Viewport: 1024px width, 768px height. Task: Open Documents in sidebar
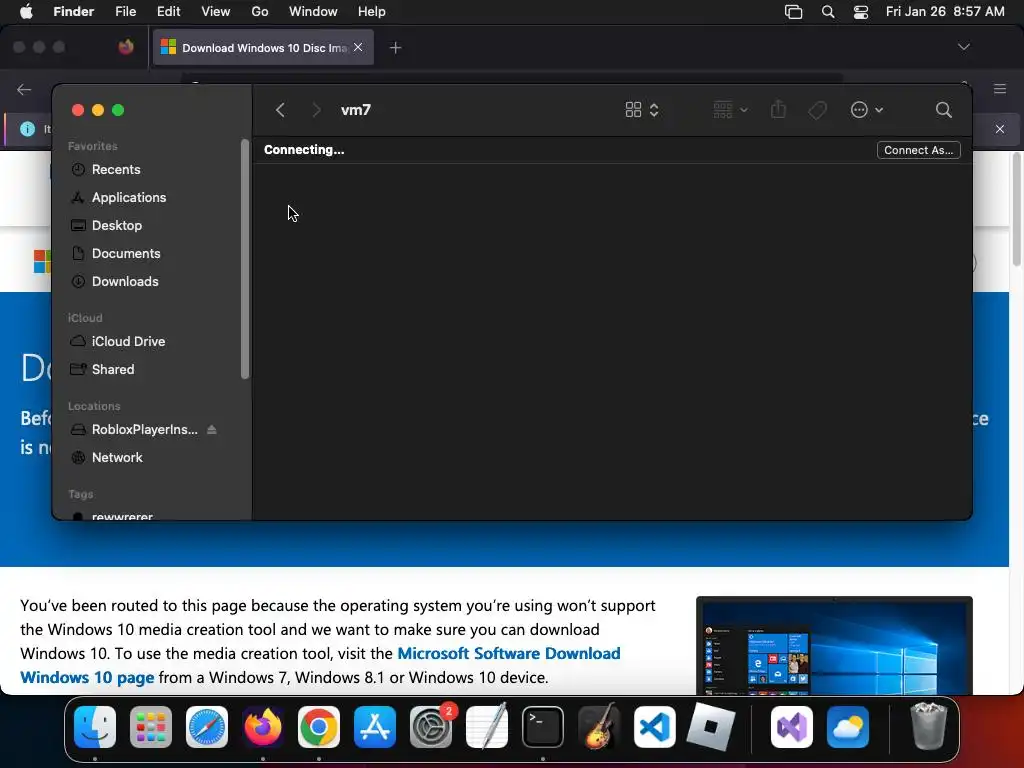click(x=125, y=253)
